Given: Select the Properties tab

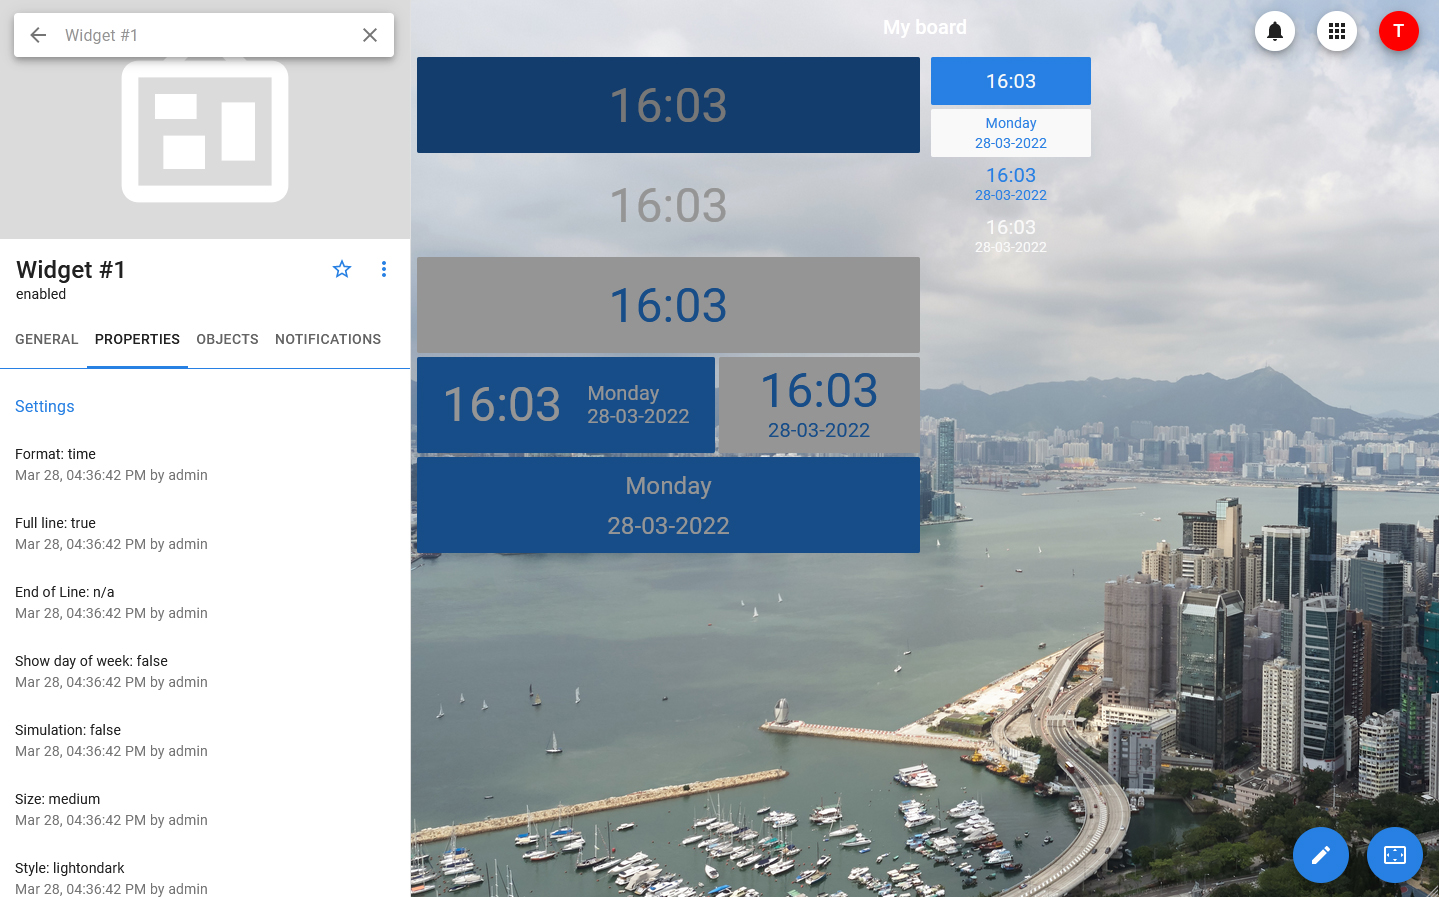Looking at the screenshot, I should point(137,339).
